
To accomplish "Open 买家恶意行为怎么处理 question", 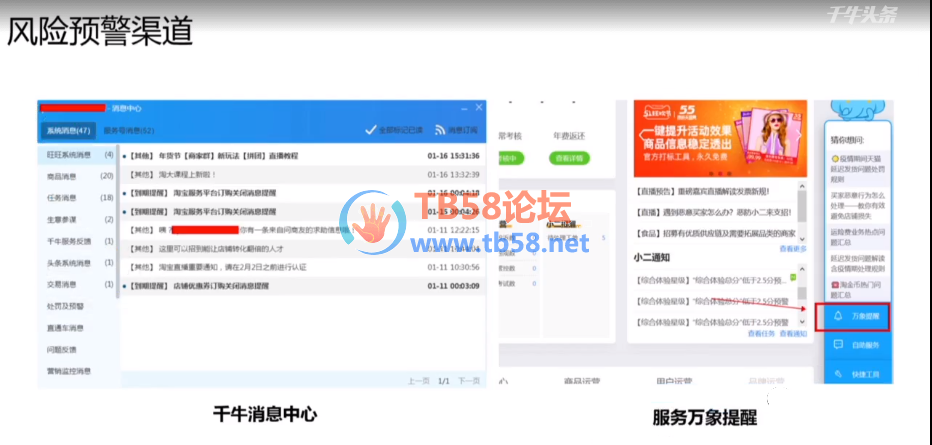I will [859, 204].
